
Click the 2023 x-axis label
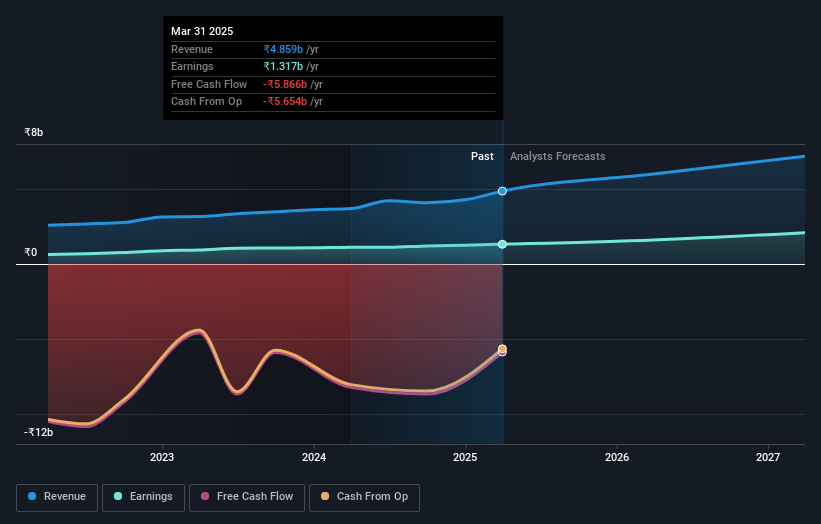(x=162, y=457)
